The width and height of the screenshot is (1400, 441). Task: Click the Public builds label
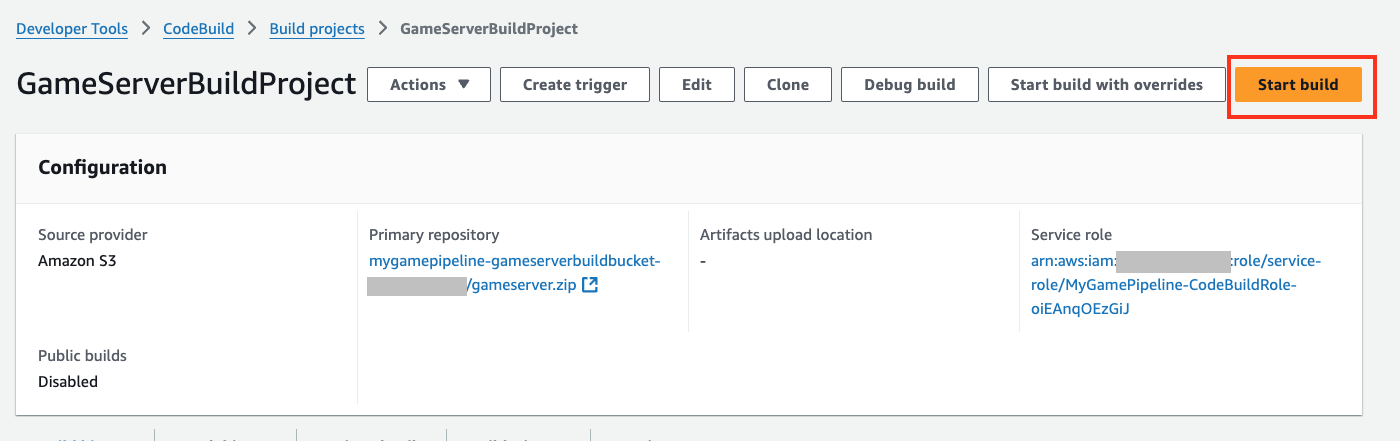click(82, 356)
